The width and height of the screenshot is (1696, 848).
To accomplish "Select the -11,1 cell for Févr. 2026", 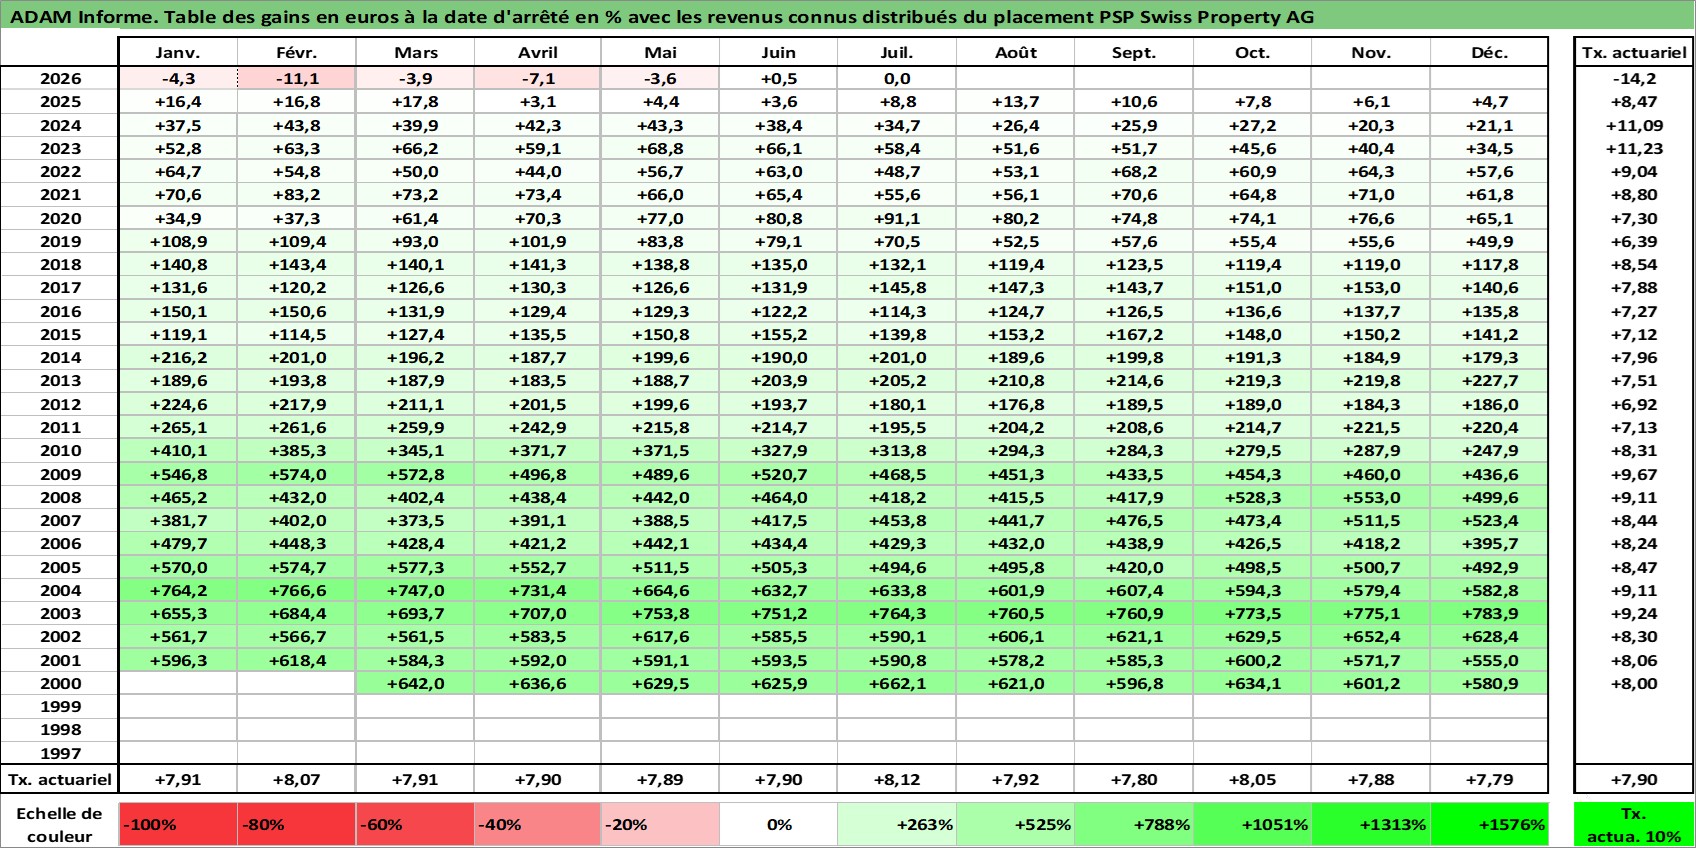I will 296,79.
